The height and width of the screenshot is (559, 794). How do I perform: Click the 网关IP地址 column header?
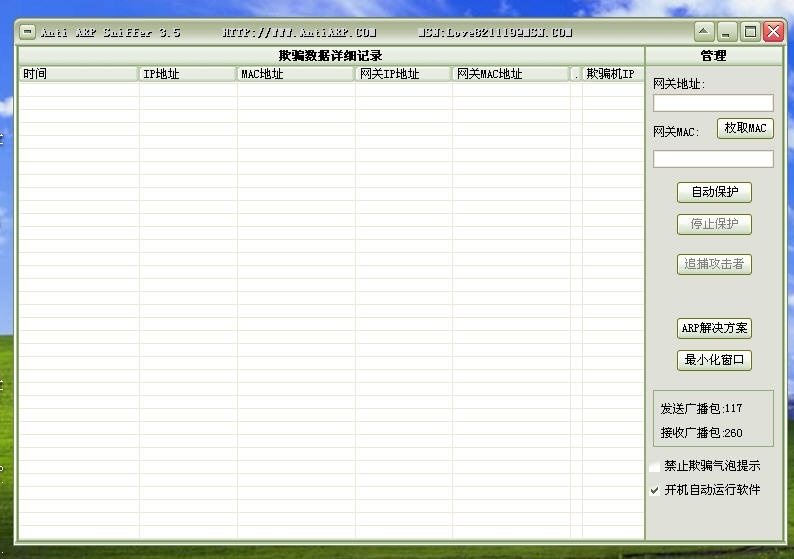point(403,74)
